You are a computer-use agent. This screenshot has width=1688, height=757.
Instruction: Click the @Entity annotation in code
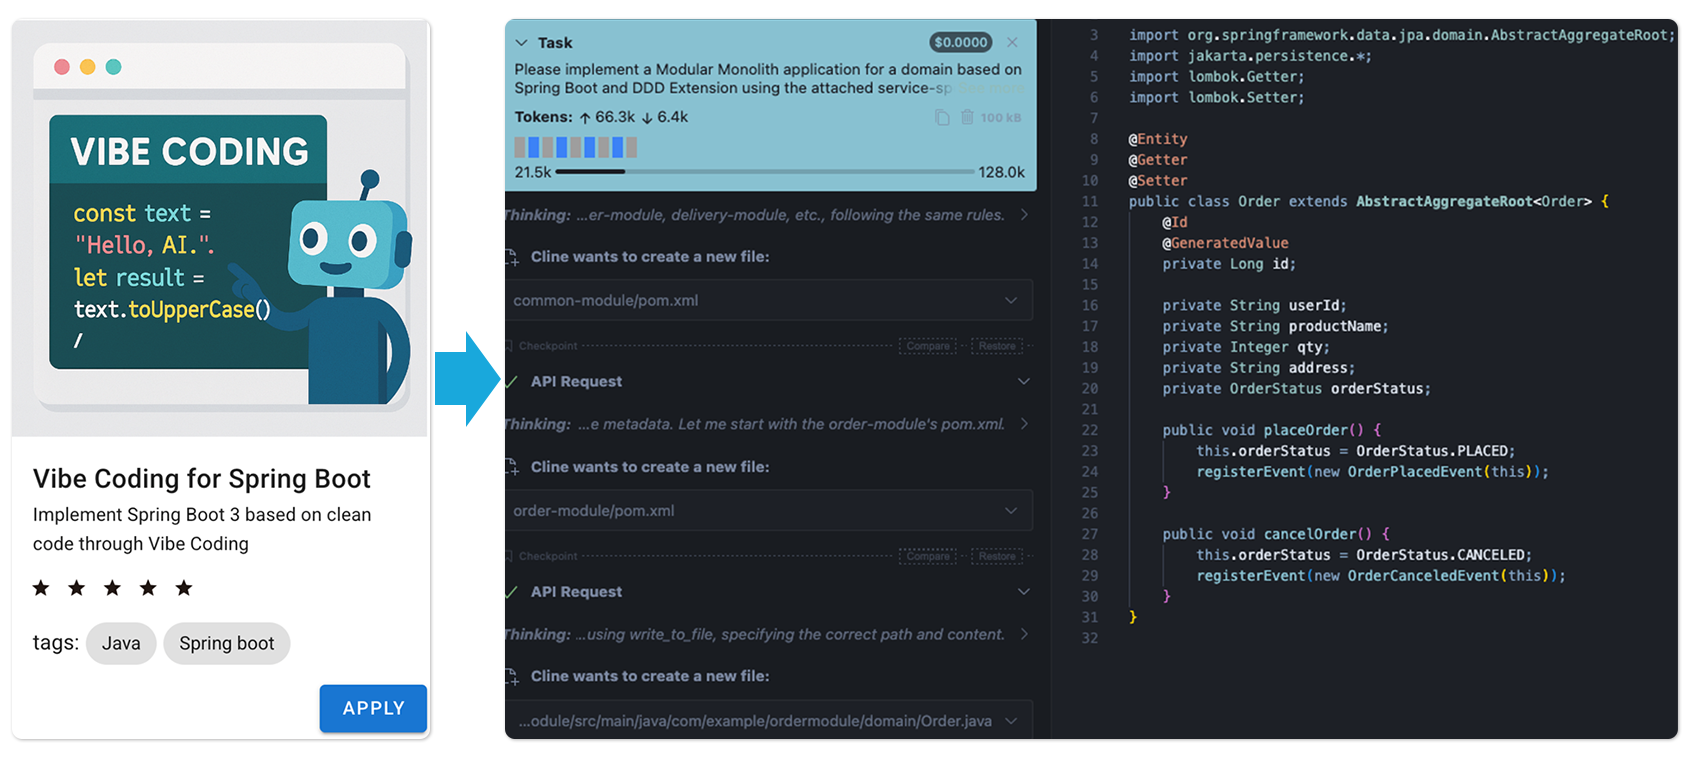click(x=1158, y=139)
